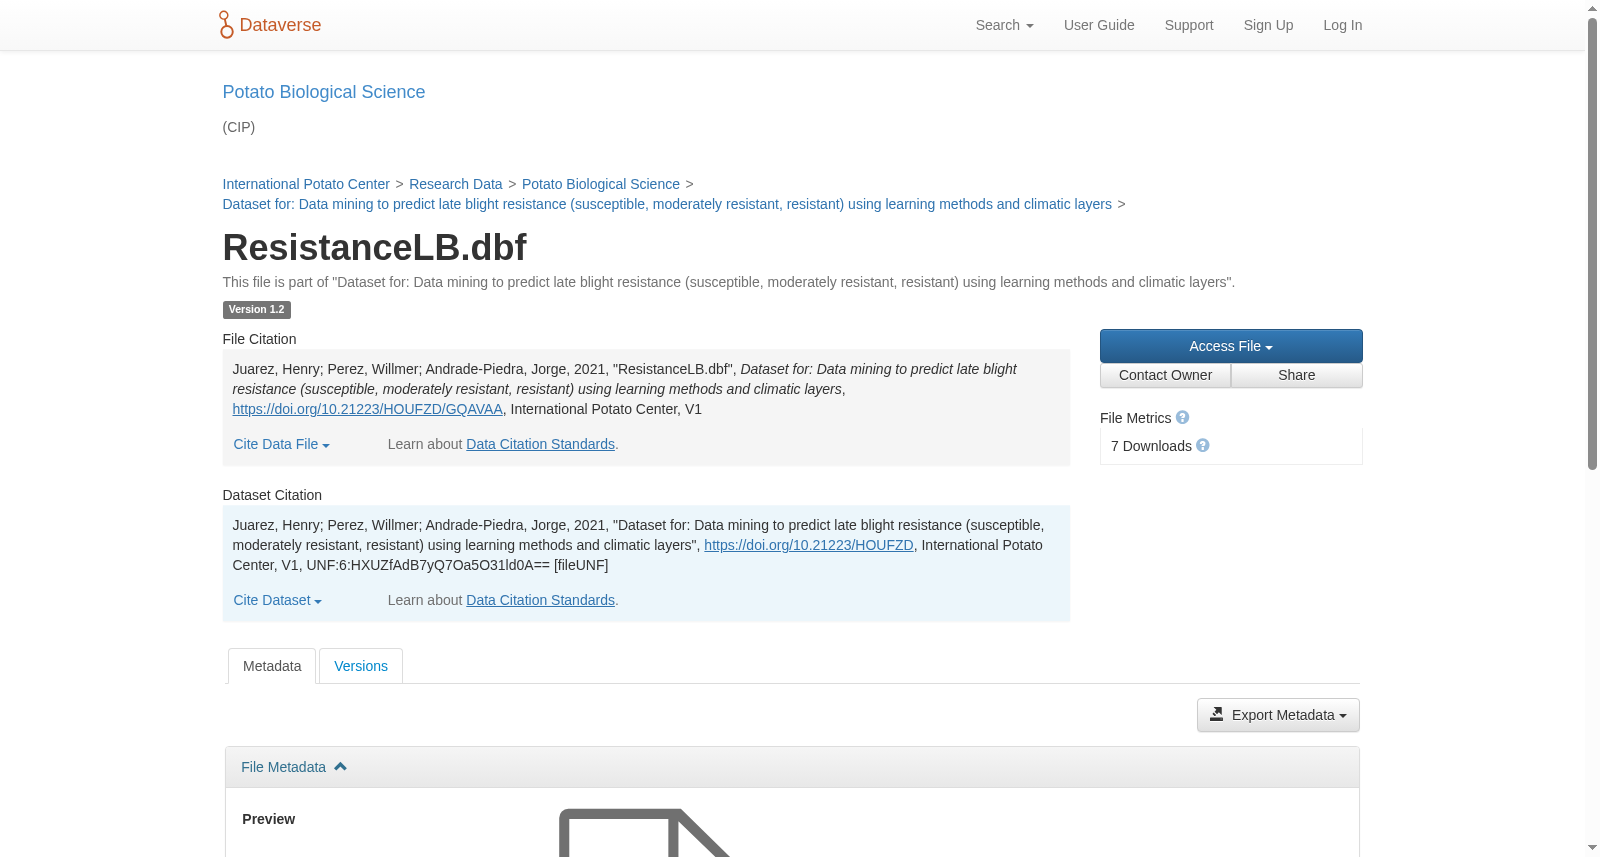The width and height of the screenshot is (1600, 857).
Task: Open Data Citation Standards link under File Citation
Action: [x=540, y=444]
